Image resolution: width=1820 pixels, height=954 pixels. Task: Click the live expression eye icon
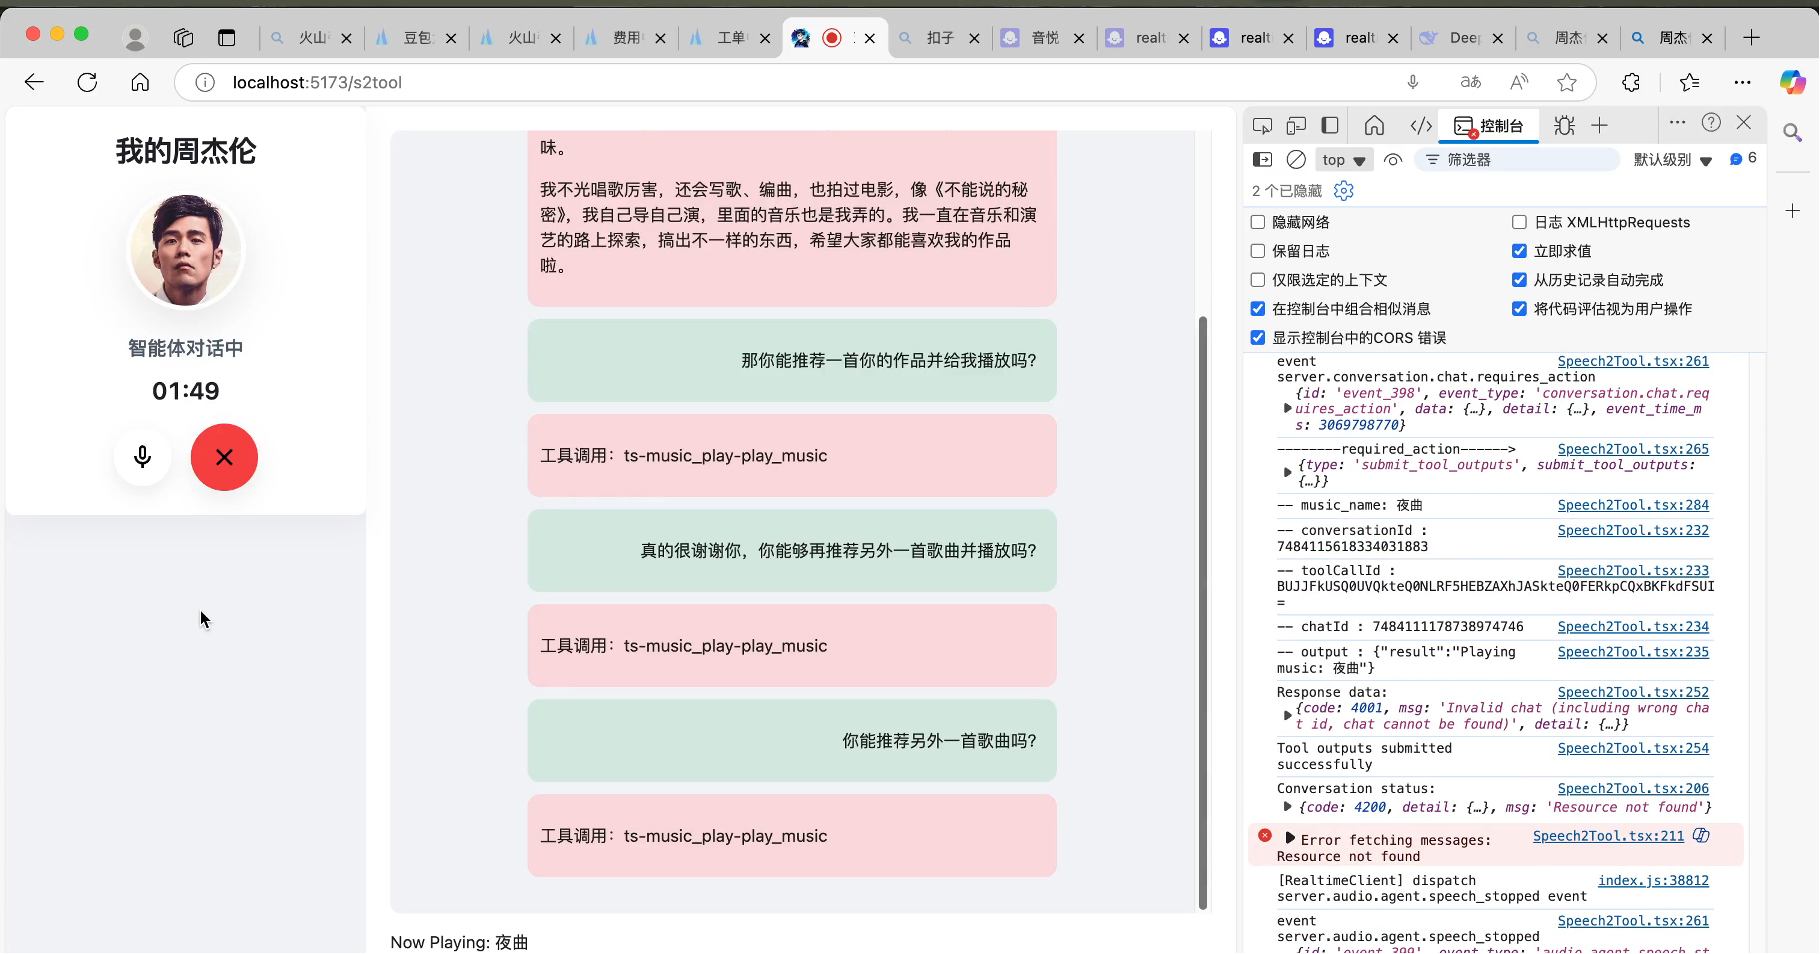tap(1393, 160)
